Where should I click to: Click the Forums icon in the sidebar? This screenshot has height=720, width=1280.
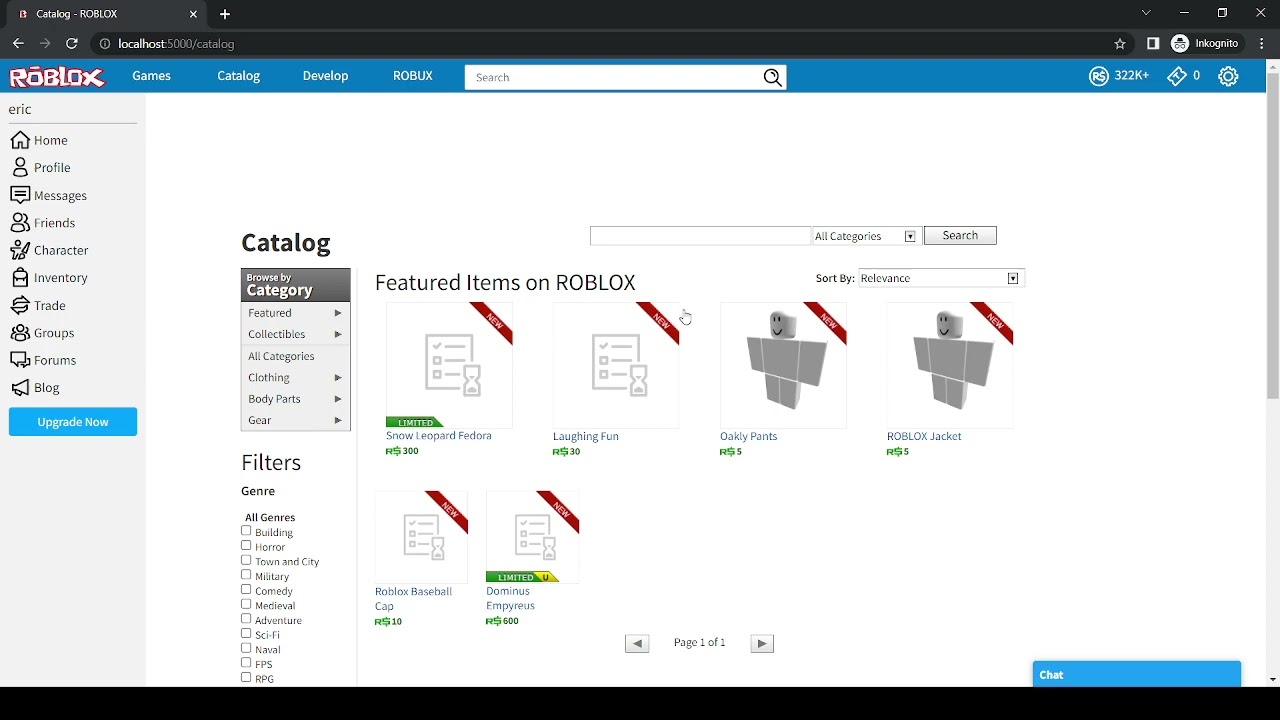(20, 360)
